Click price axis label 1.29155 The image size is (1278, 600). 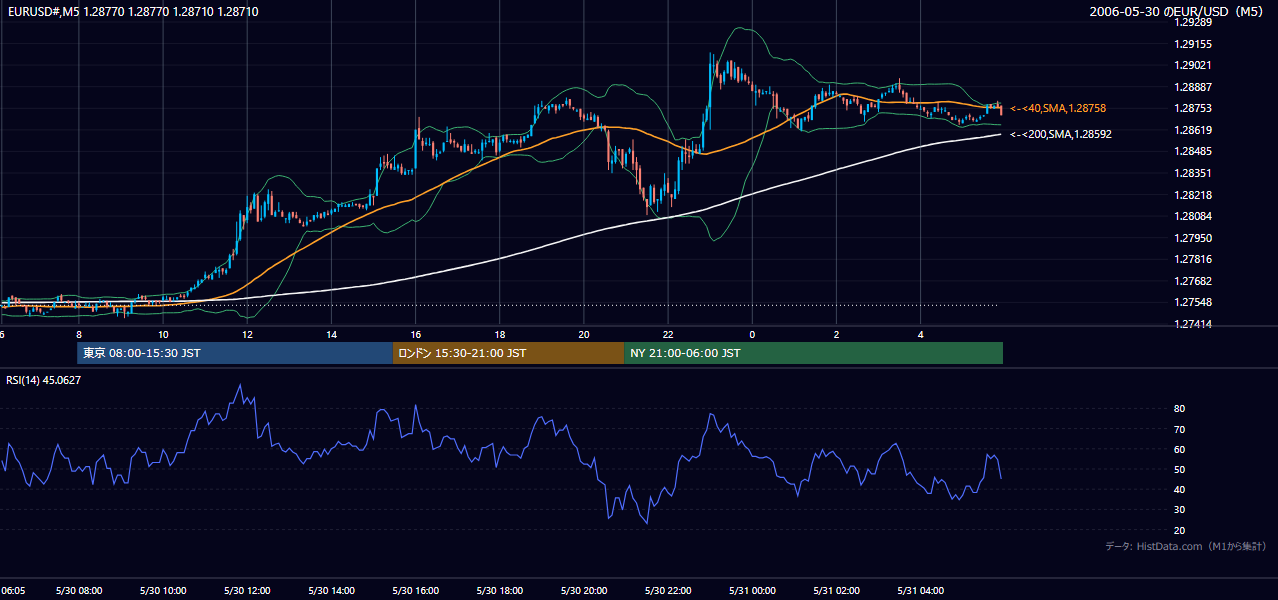(1193, 44)
